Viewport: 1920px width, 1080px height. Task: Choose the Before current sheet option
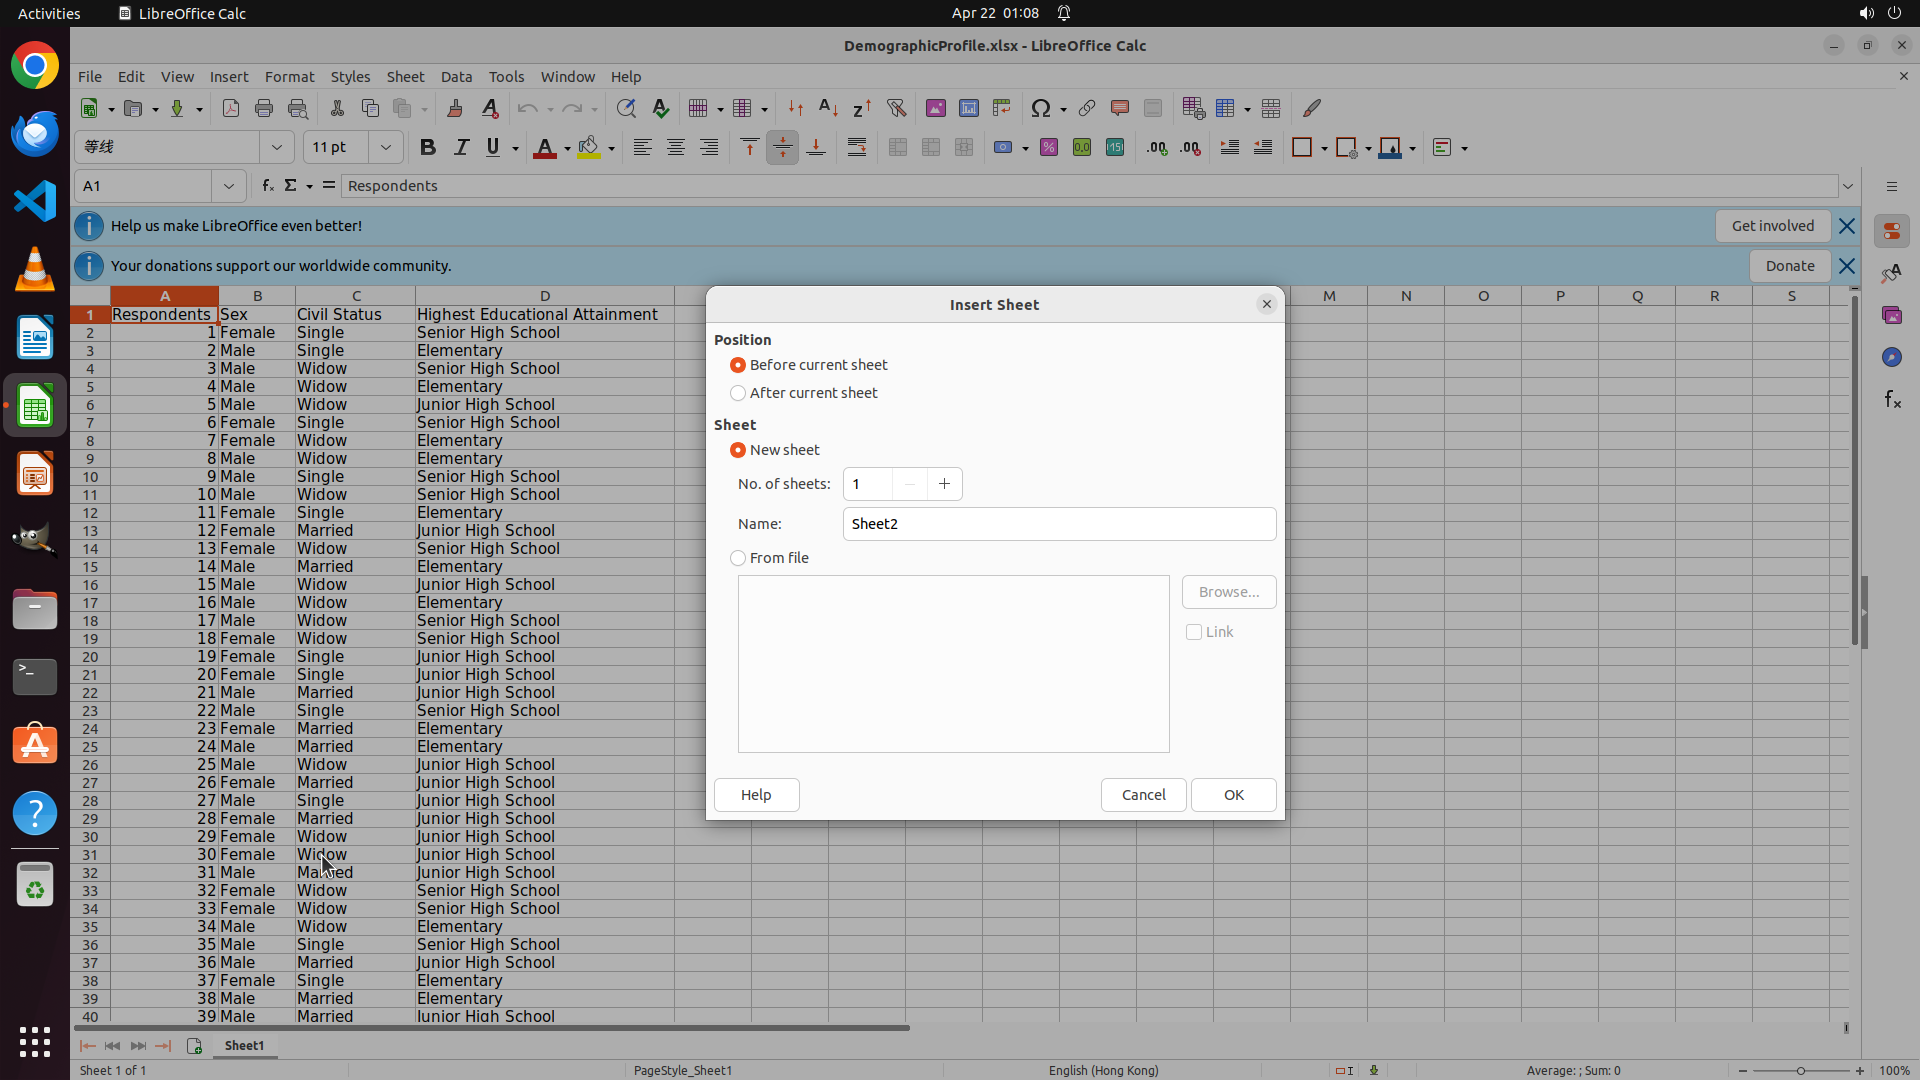click(738, 365)
